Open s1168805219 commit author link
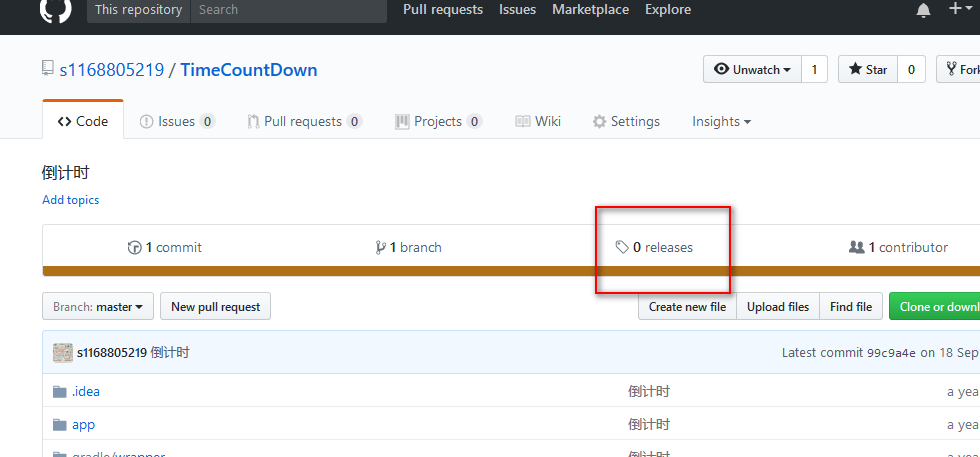This screenshot has height=457, width=980. [112, 353]
